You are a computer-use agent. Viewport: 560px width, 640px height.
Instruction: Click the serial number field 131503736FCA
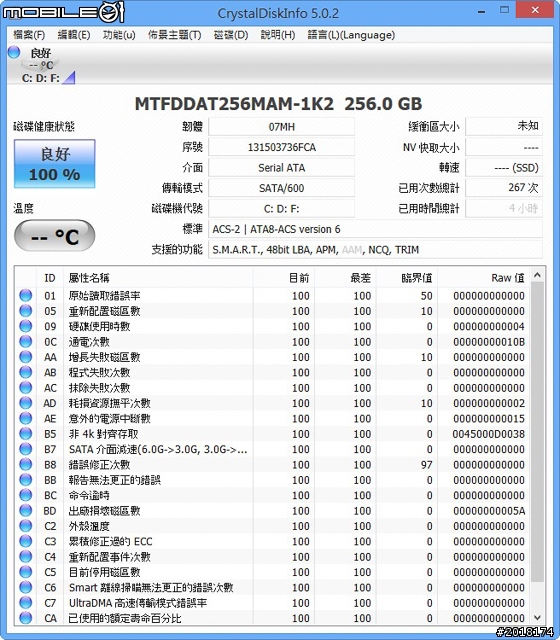282,147
